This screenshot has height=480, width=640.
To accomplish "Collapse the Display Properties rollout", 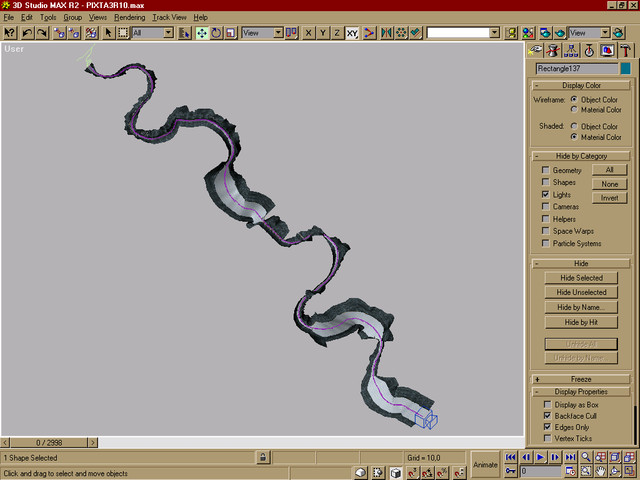I will 581,391.
